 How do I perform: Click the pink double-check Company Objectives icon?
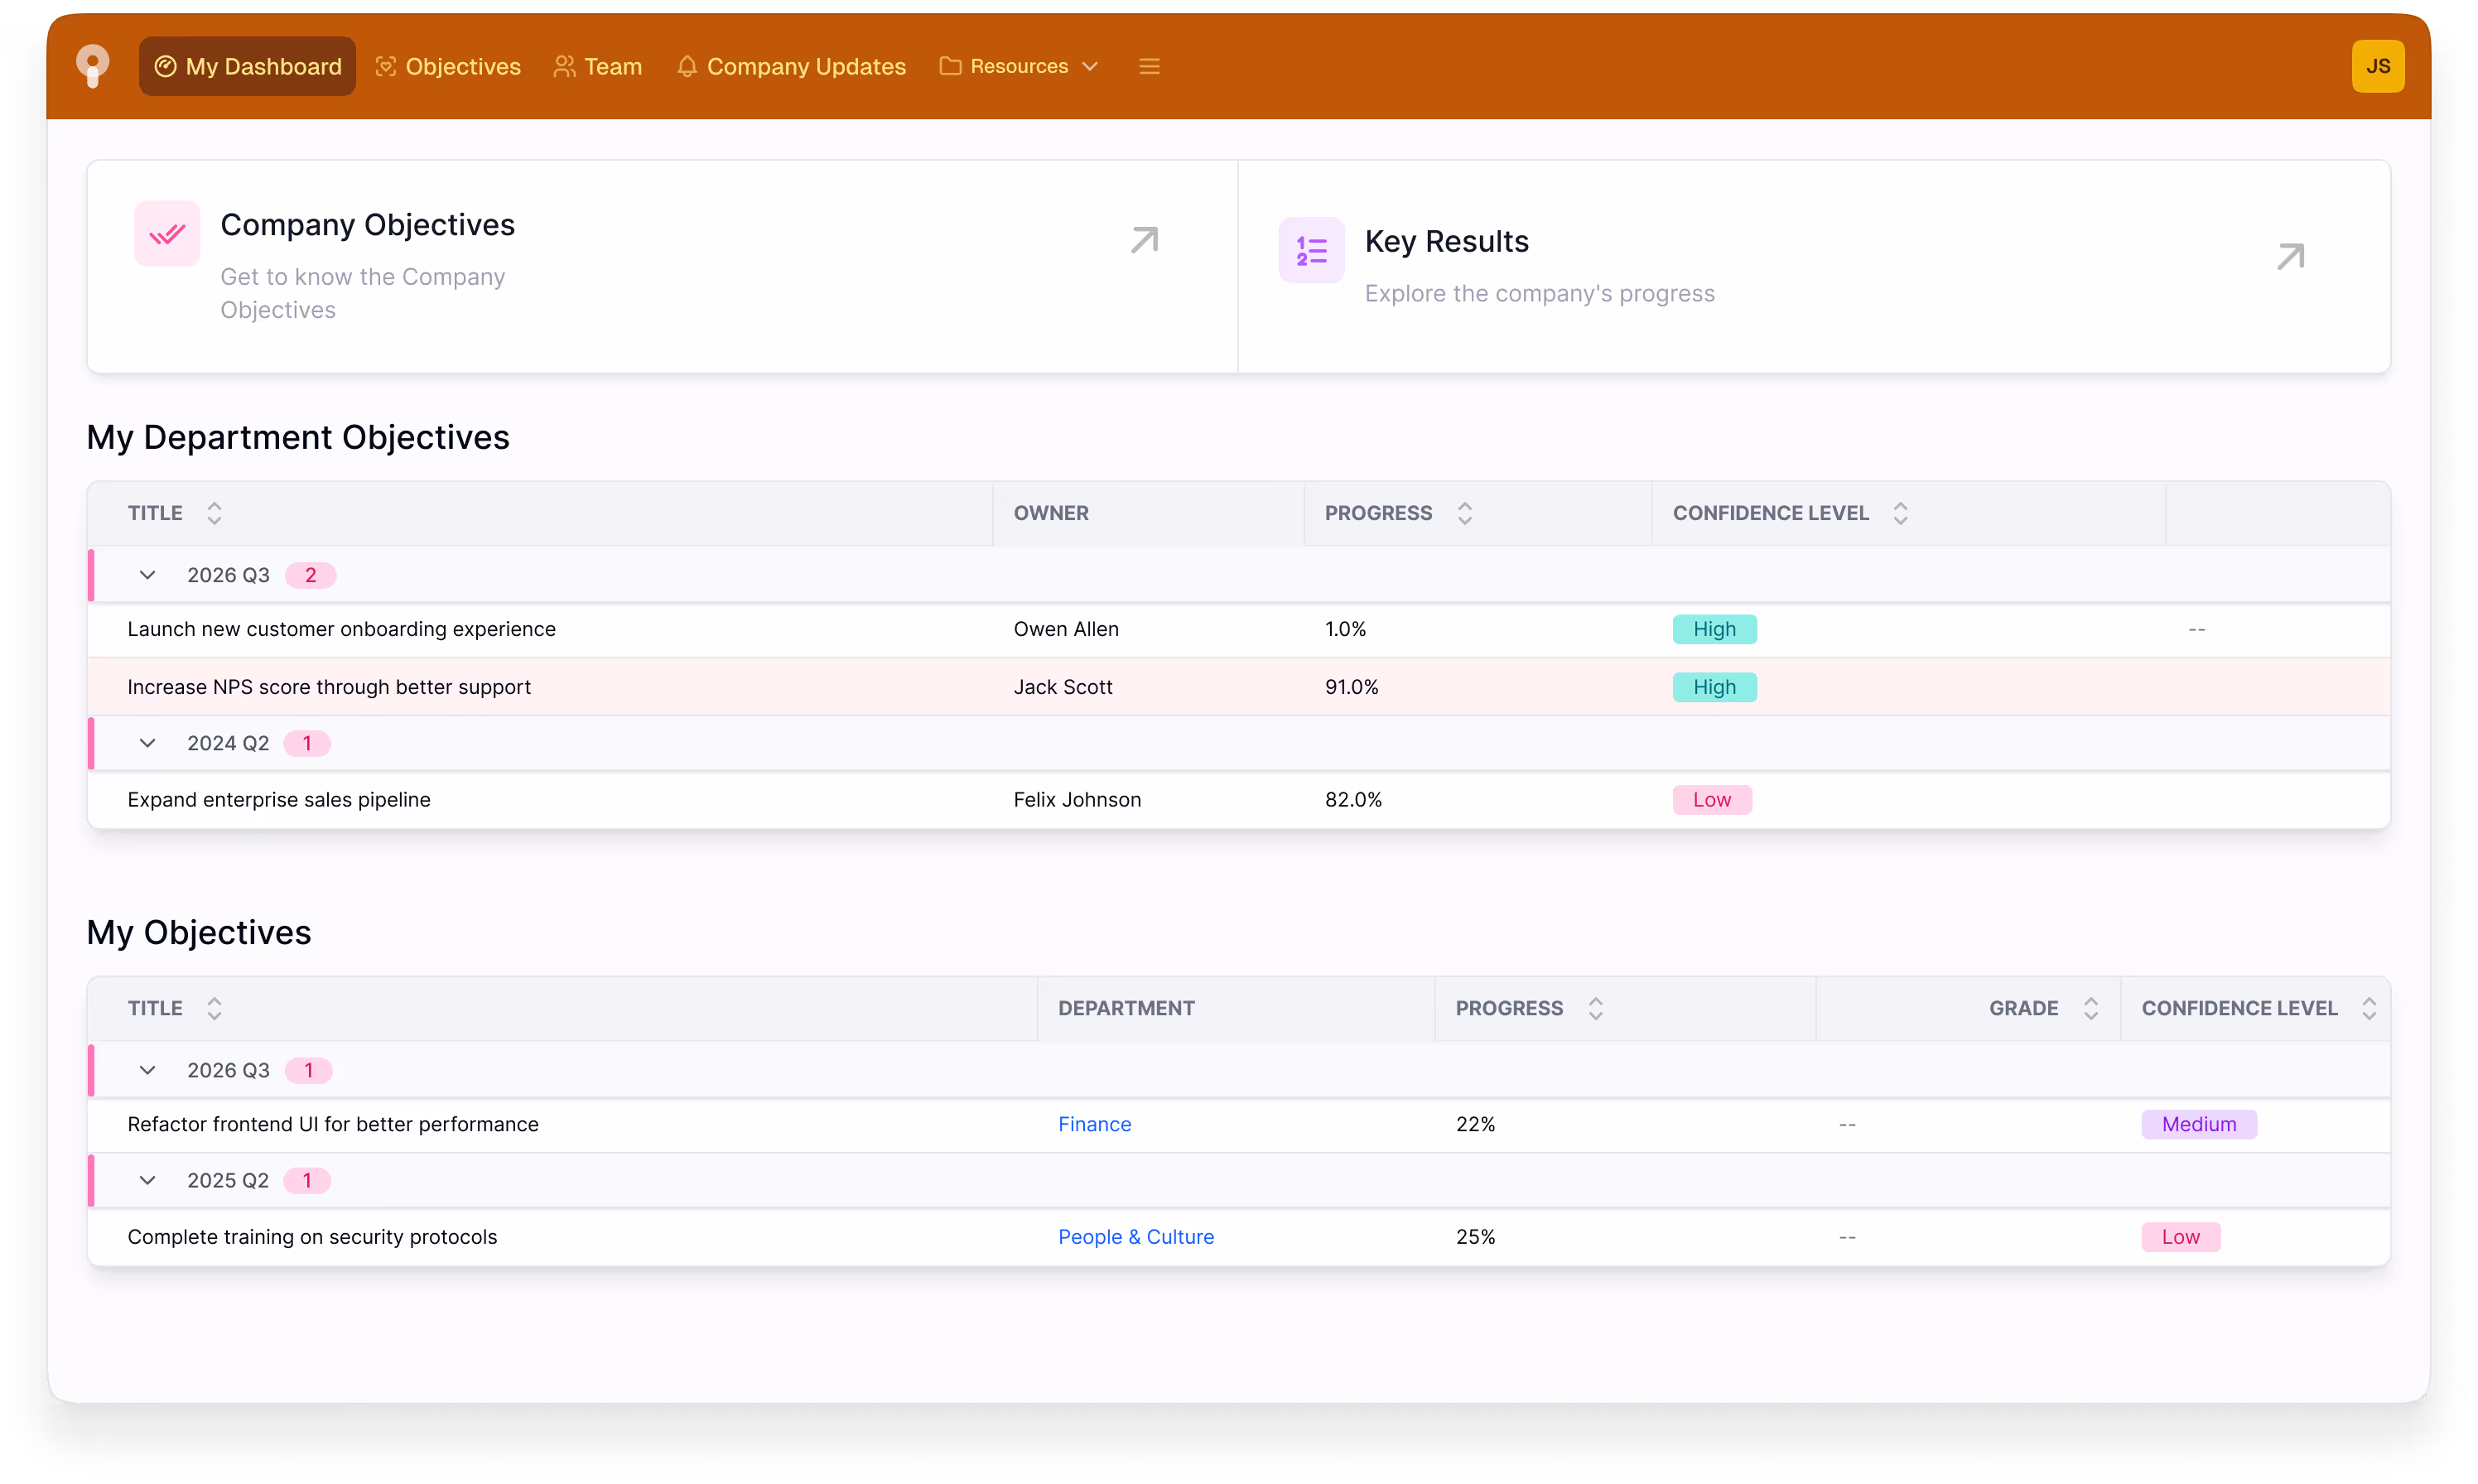click(x=167, y=234)
